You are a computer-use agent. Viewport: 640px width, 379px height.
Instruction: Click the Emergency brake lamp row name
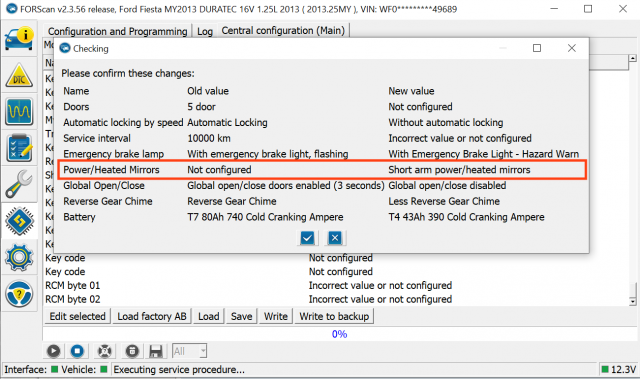pos(113,154)
